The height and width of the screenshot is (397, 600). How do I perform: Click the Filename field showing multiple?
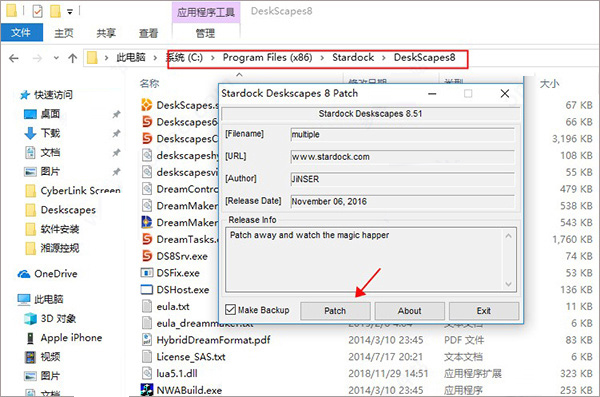point(402,134)
